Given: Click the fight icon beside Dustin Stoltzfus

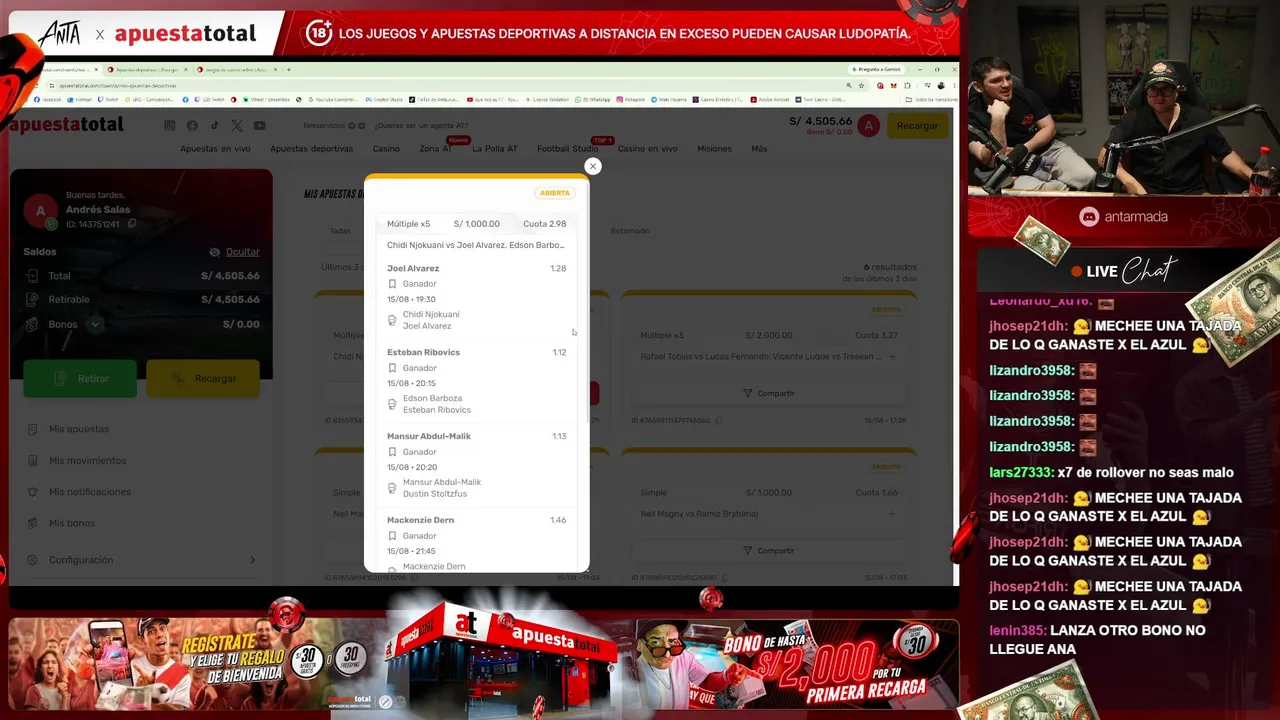Looking at the screenshot, I should 392,488.
